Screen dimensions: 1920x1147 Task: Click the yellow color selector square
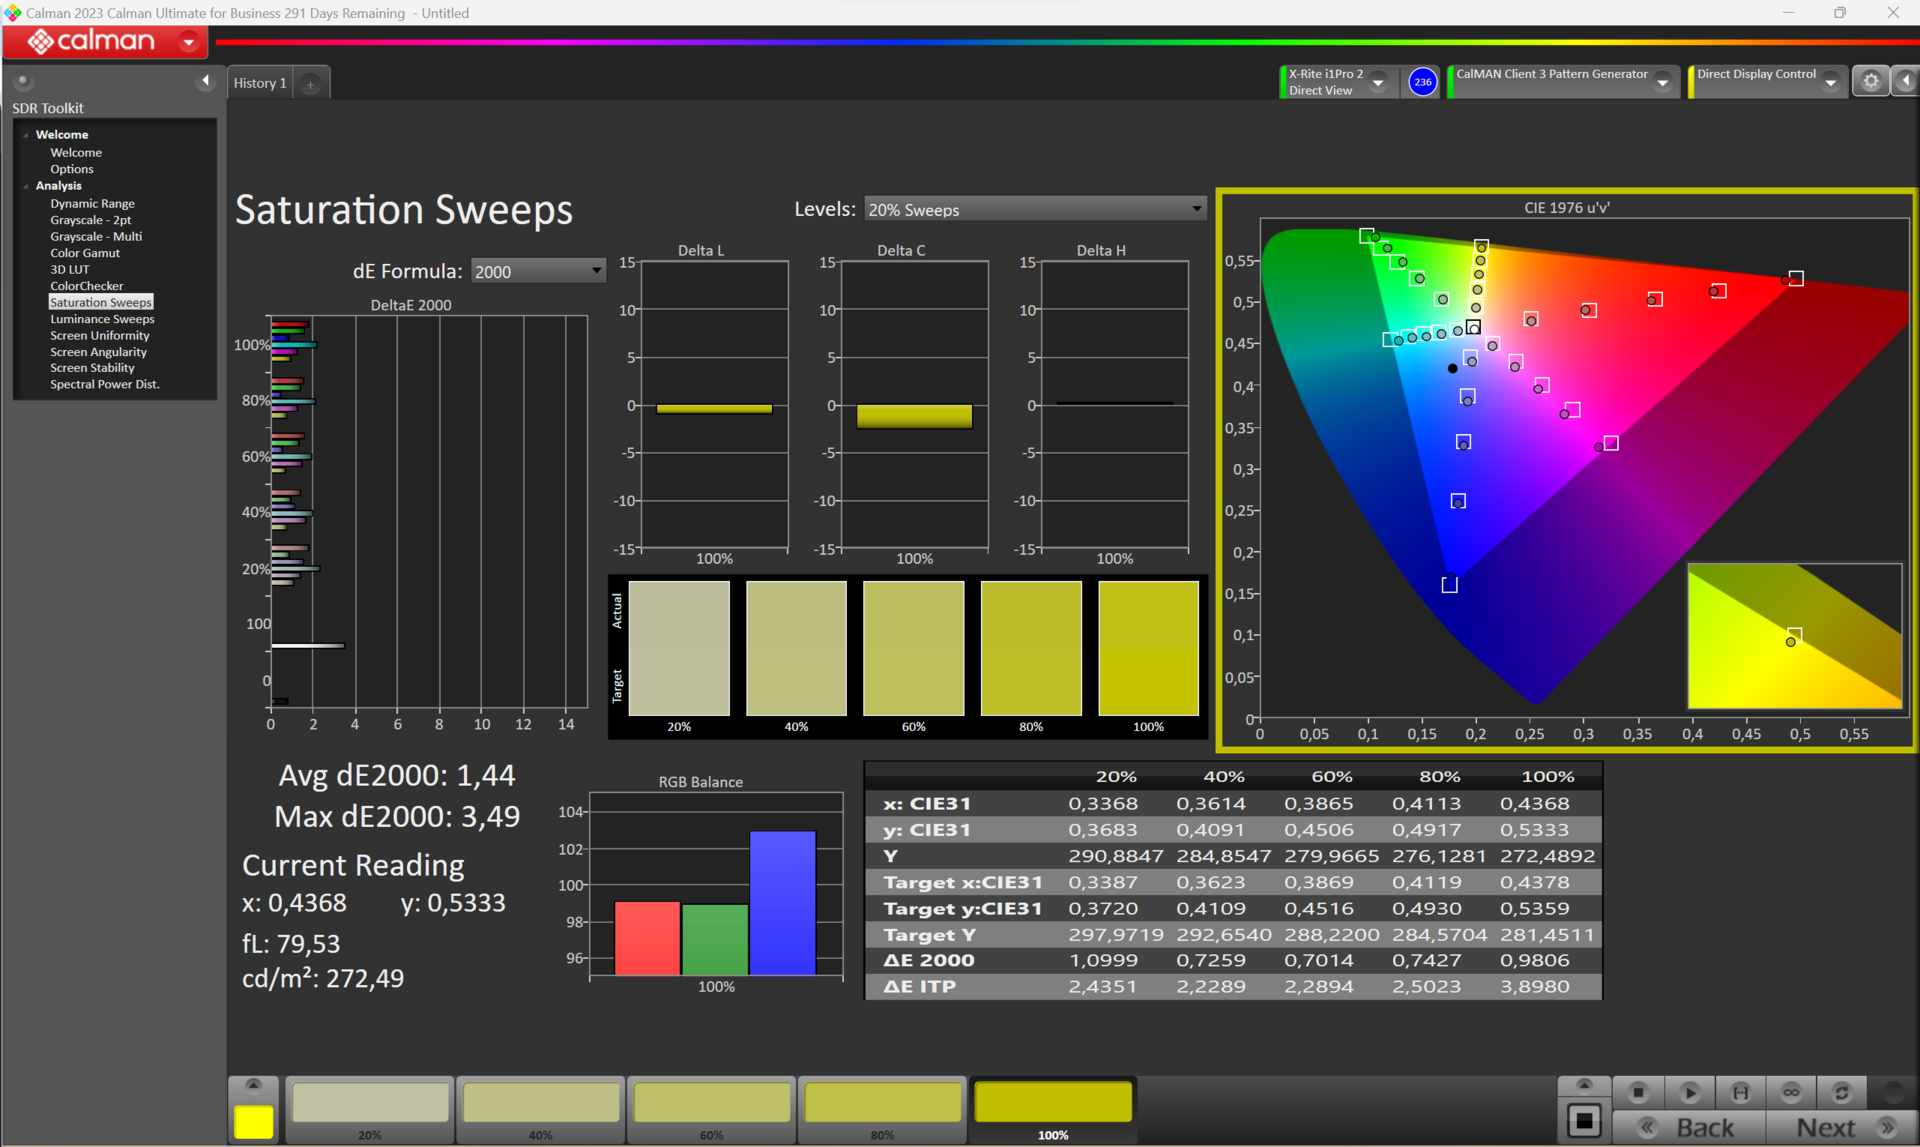click(x=253, y=1121)
